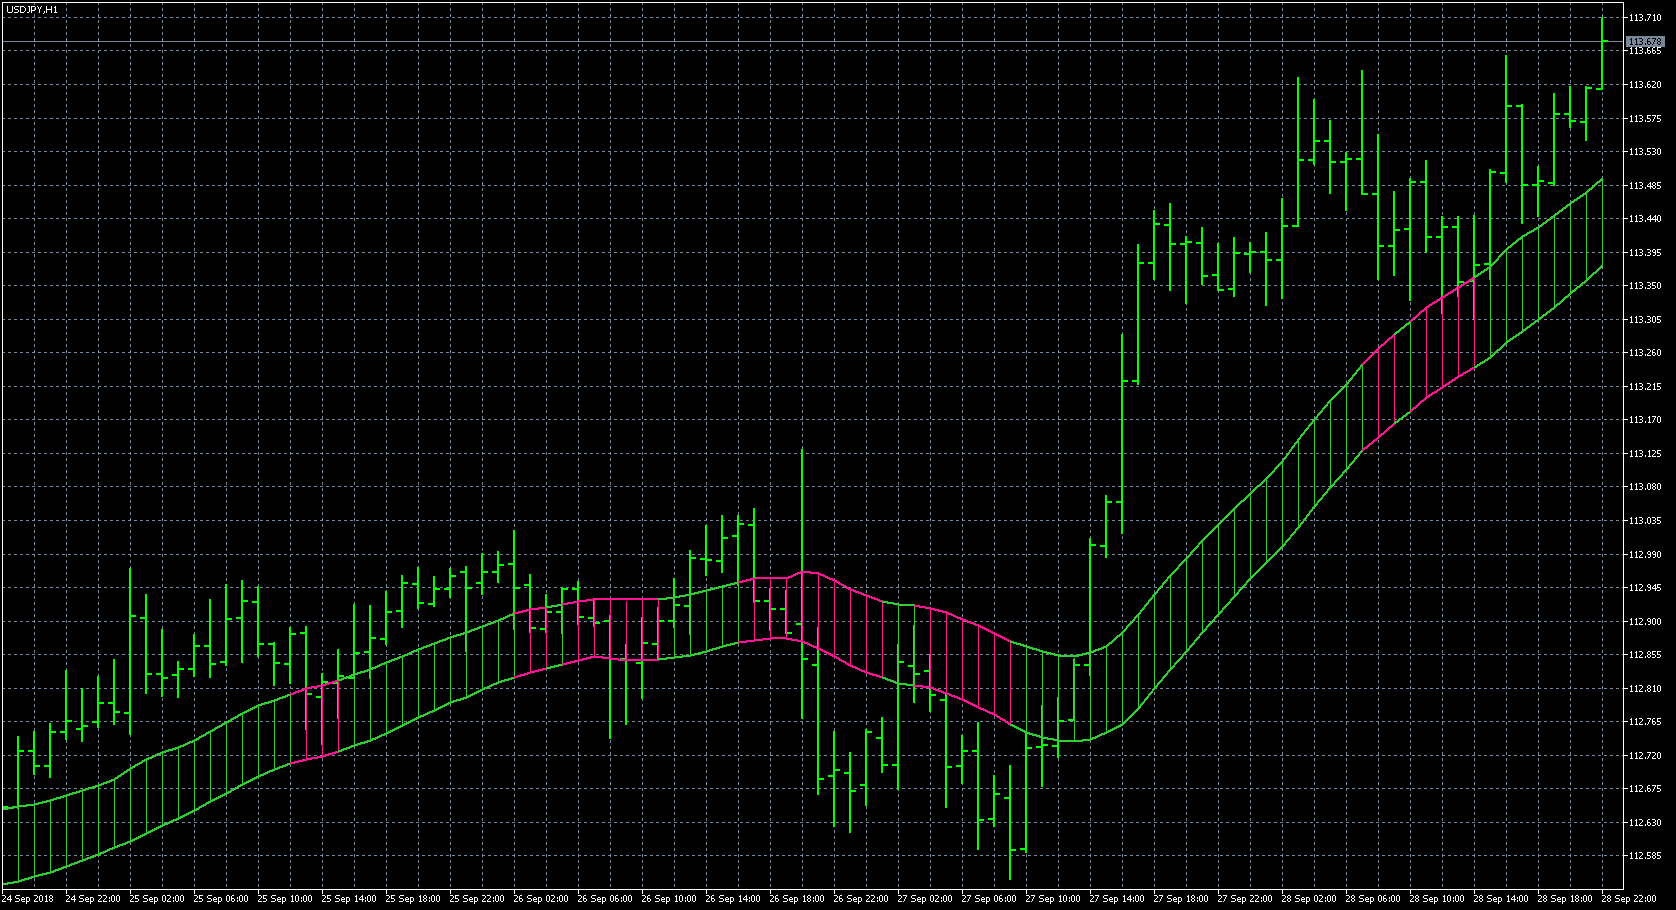Pick the 27 Sep 06:00 time label

pyautogui.click(x=989, y=899)
